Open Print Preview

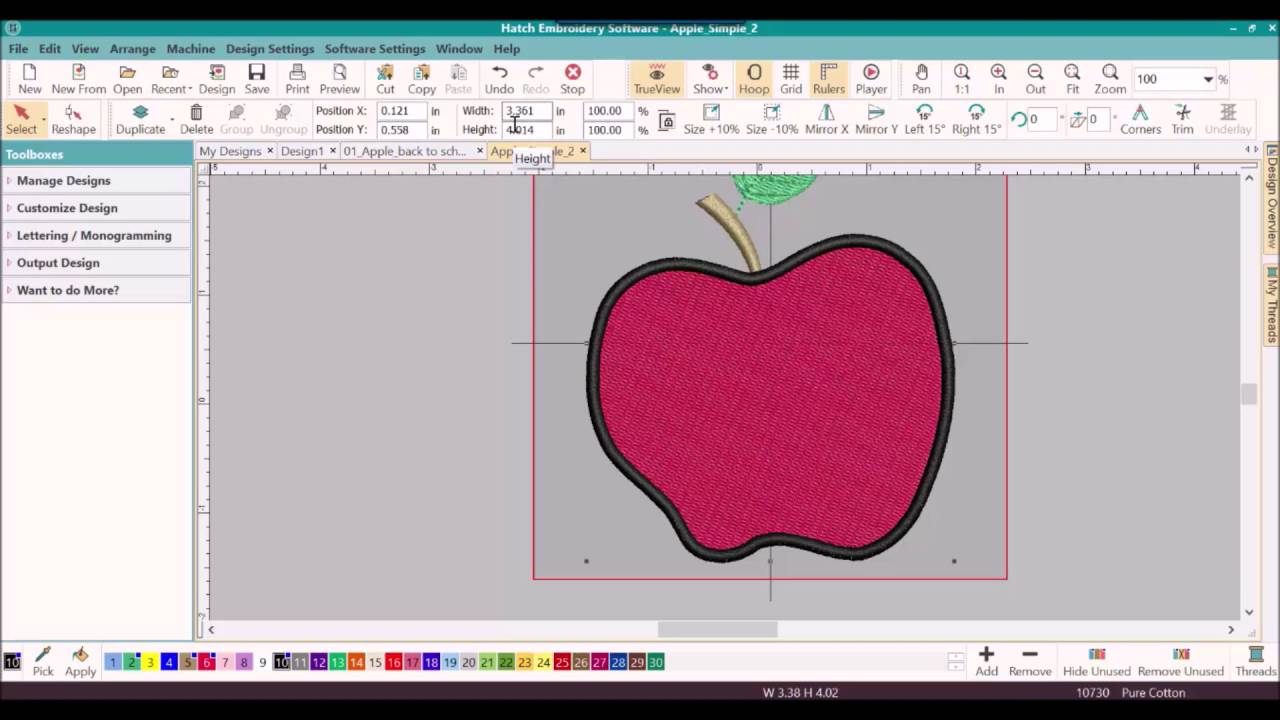pos(340,79)
